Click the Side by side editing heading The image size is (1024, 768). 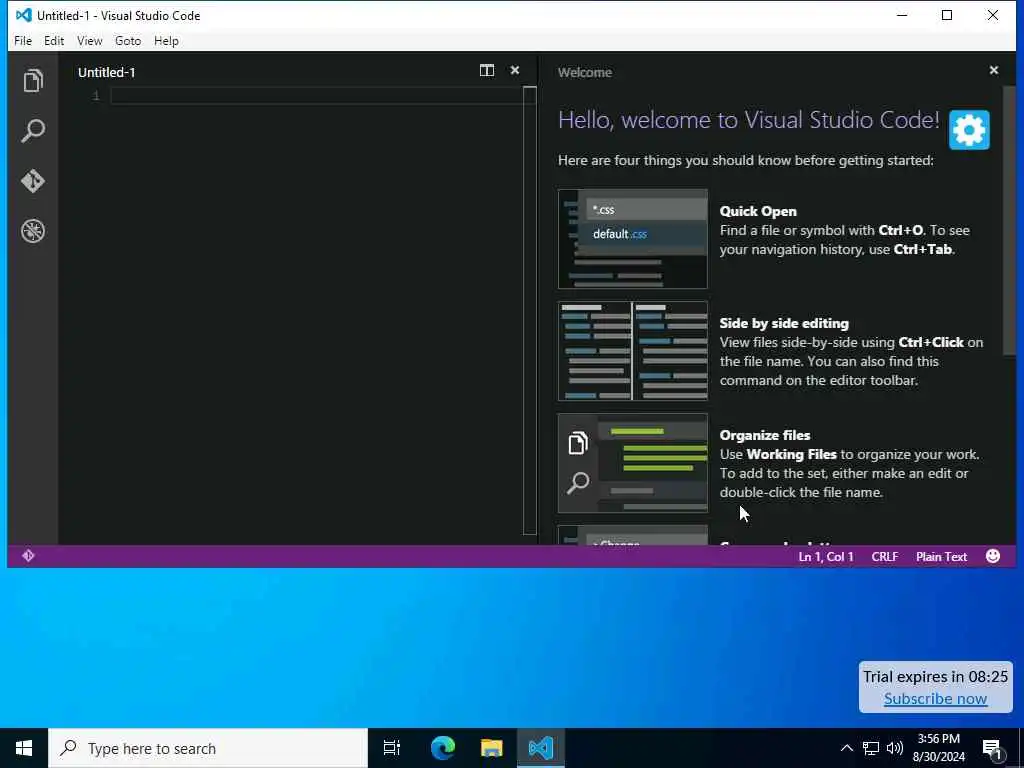784,323
